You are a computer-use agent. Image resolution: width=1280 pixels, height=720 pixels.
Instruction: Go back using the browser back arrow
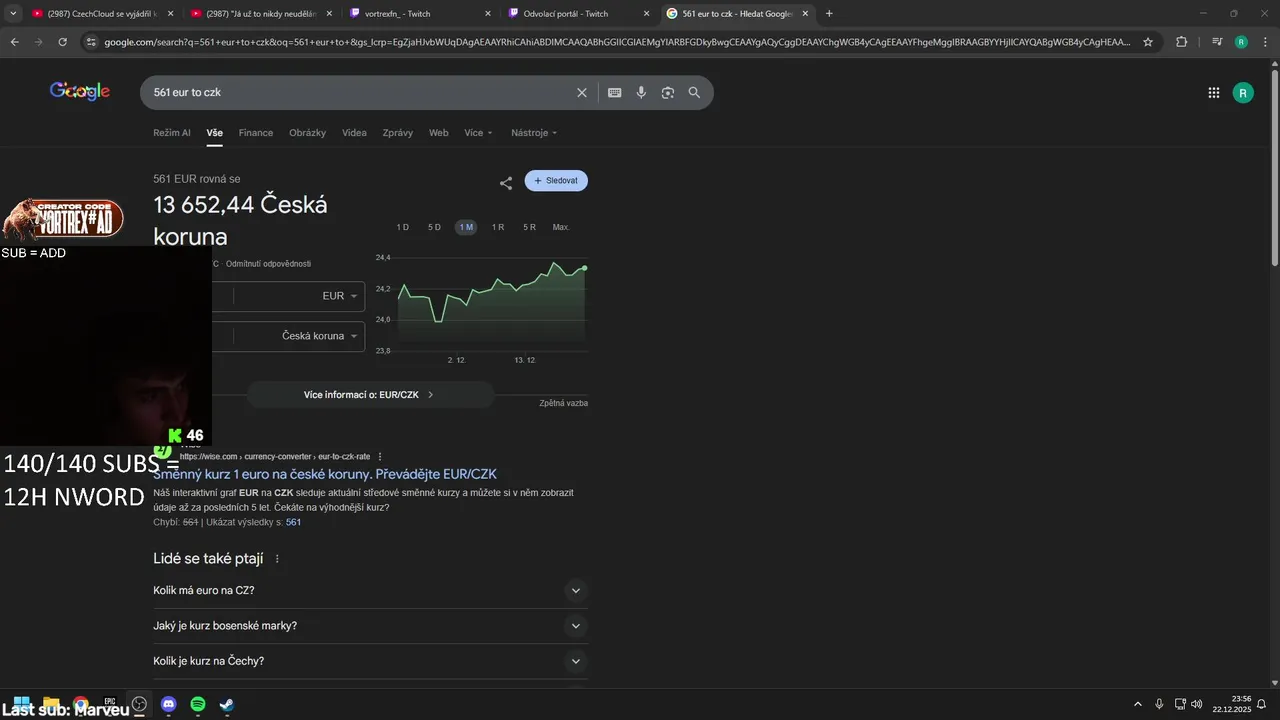pyautogui.click(x=14, y=42)
